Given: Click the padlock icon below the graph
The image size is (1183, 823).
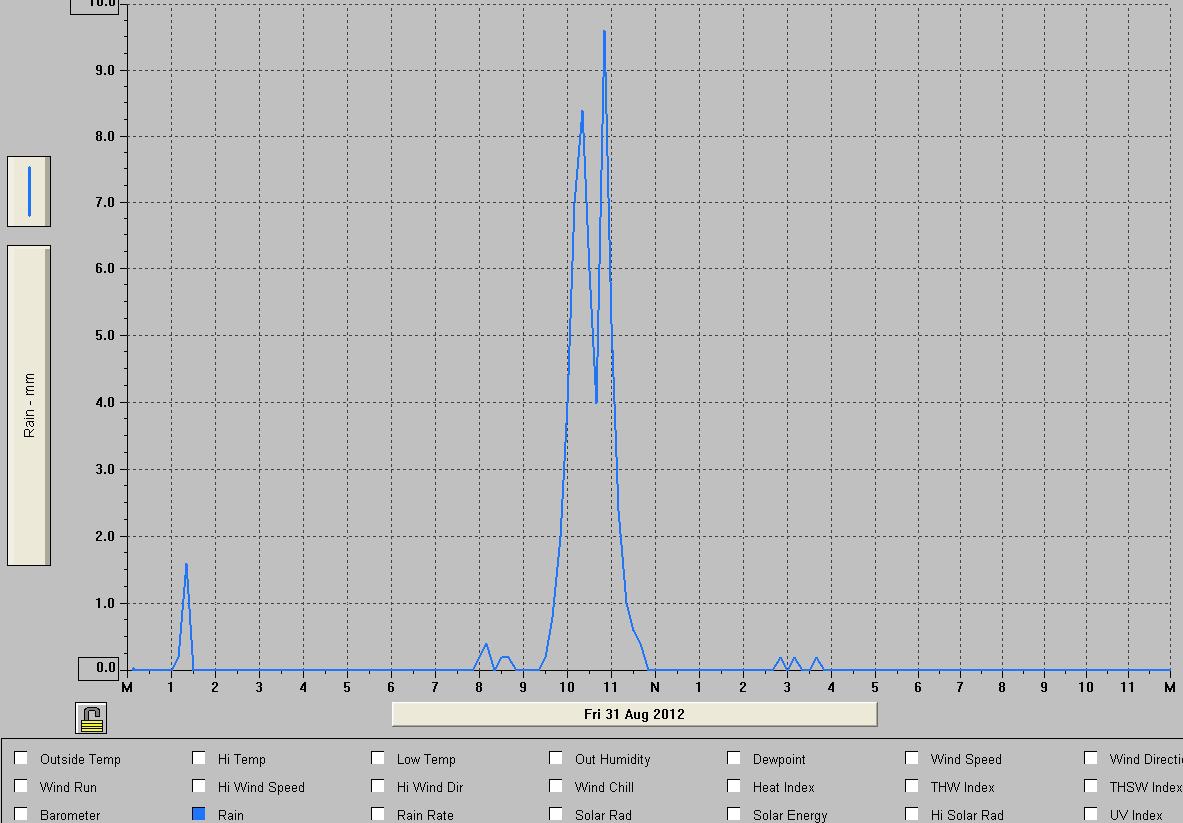Looking at the screenshot, I should 91,718.
